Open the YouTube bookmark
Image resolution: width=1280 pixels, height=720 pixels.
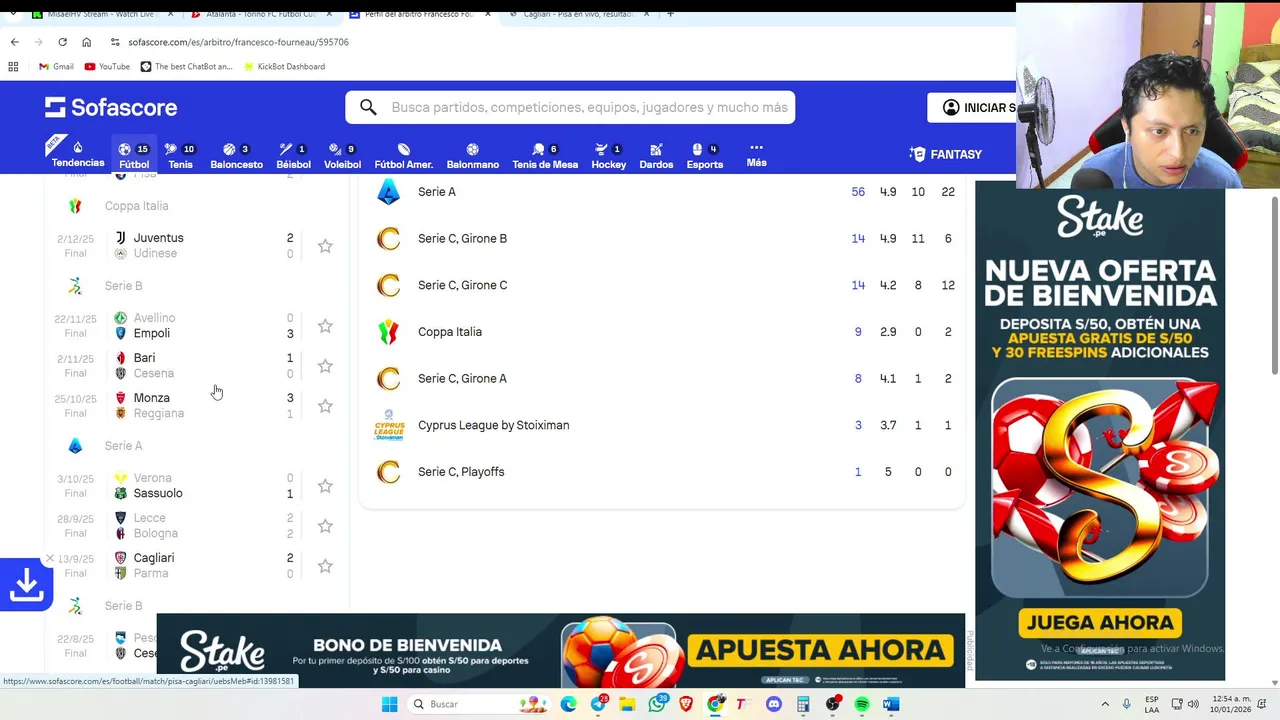tap(107, 66)
